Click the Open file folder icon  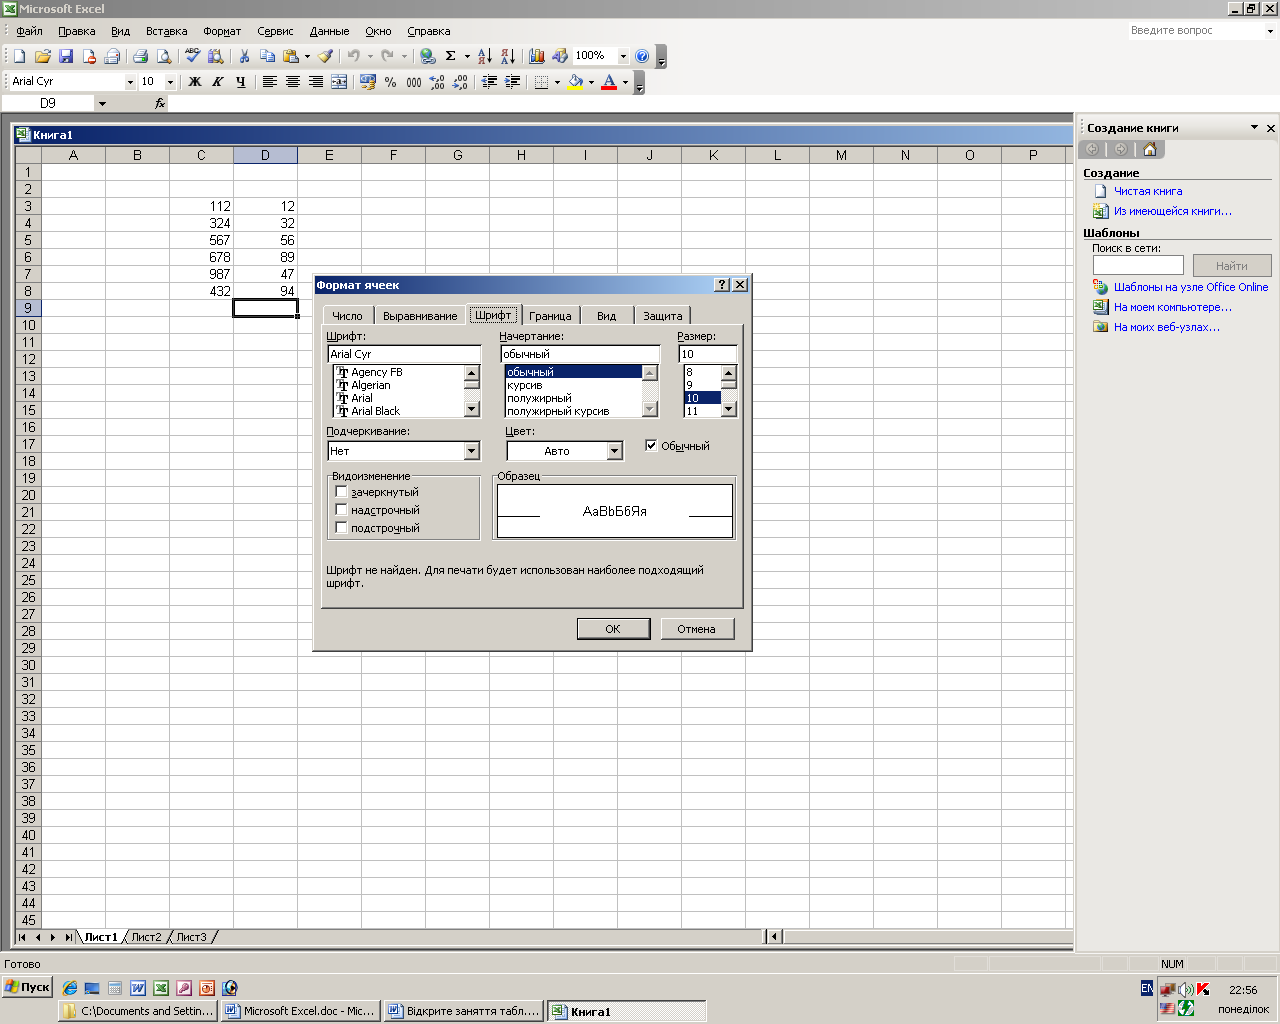[x=42, y=56]
